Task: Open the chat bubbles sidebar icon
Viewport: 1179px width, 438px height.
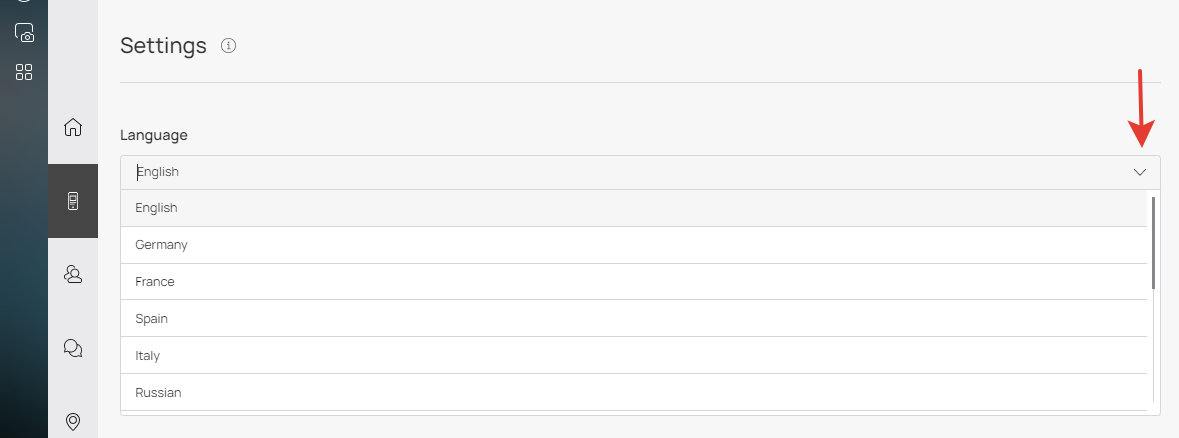Action: tap(72, 348)
